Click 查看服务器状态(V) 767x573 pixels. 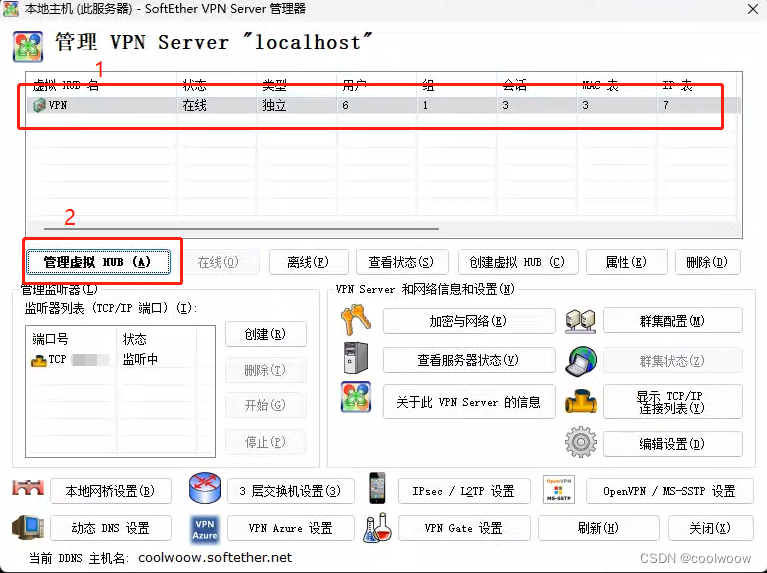[x=469, y=360]
